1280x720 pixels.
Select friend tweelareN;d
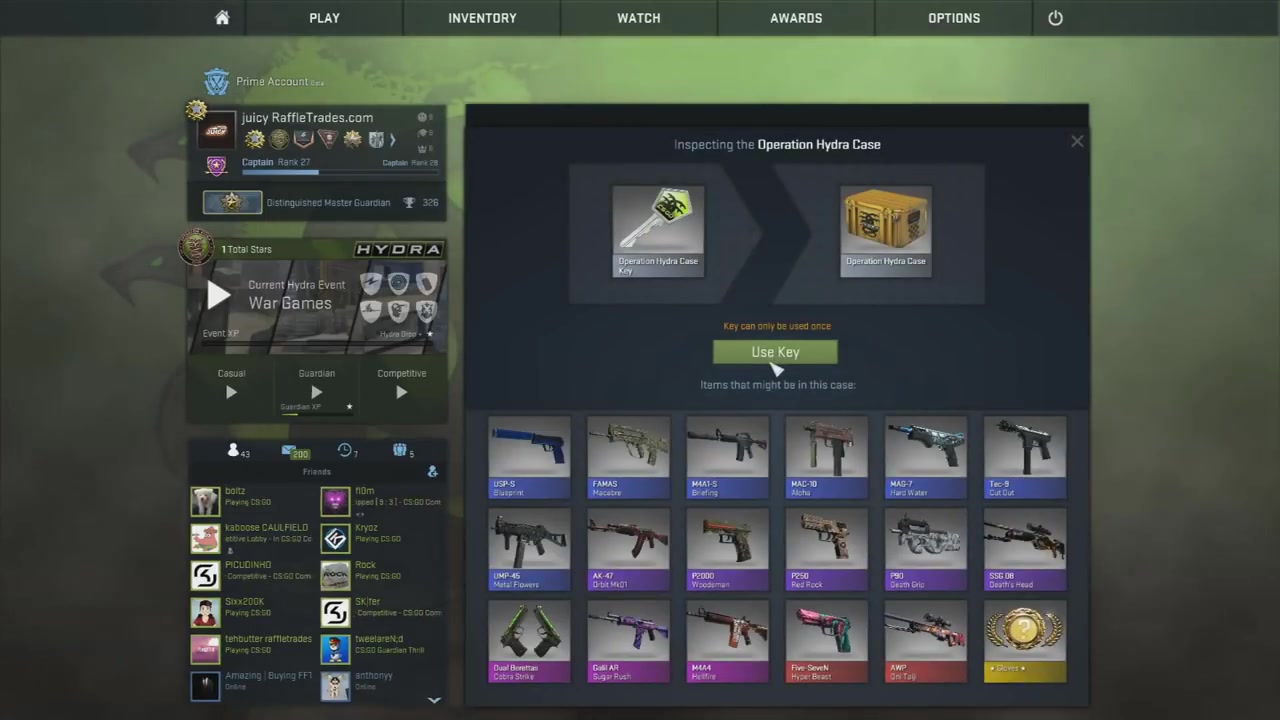(381, 649)
